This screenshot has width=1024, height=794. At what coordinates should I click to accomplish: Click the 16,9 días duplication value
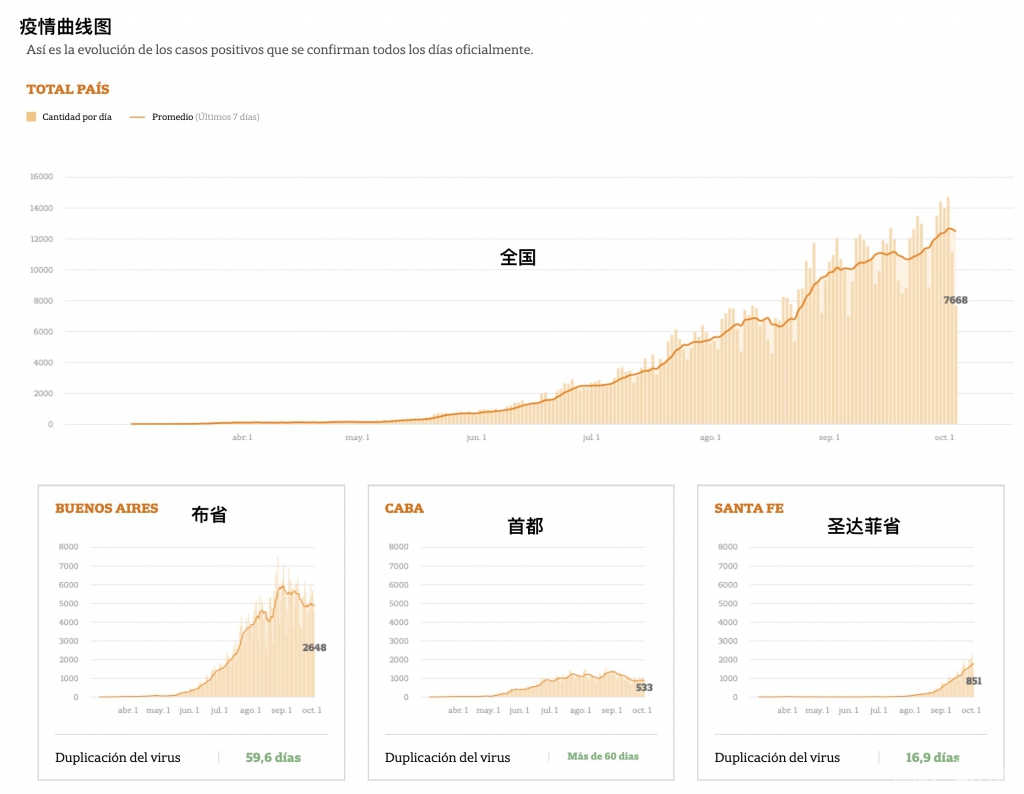pos(932,758)
